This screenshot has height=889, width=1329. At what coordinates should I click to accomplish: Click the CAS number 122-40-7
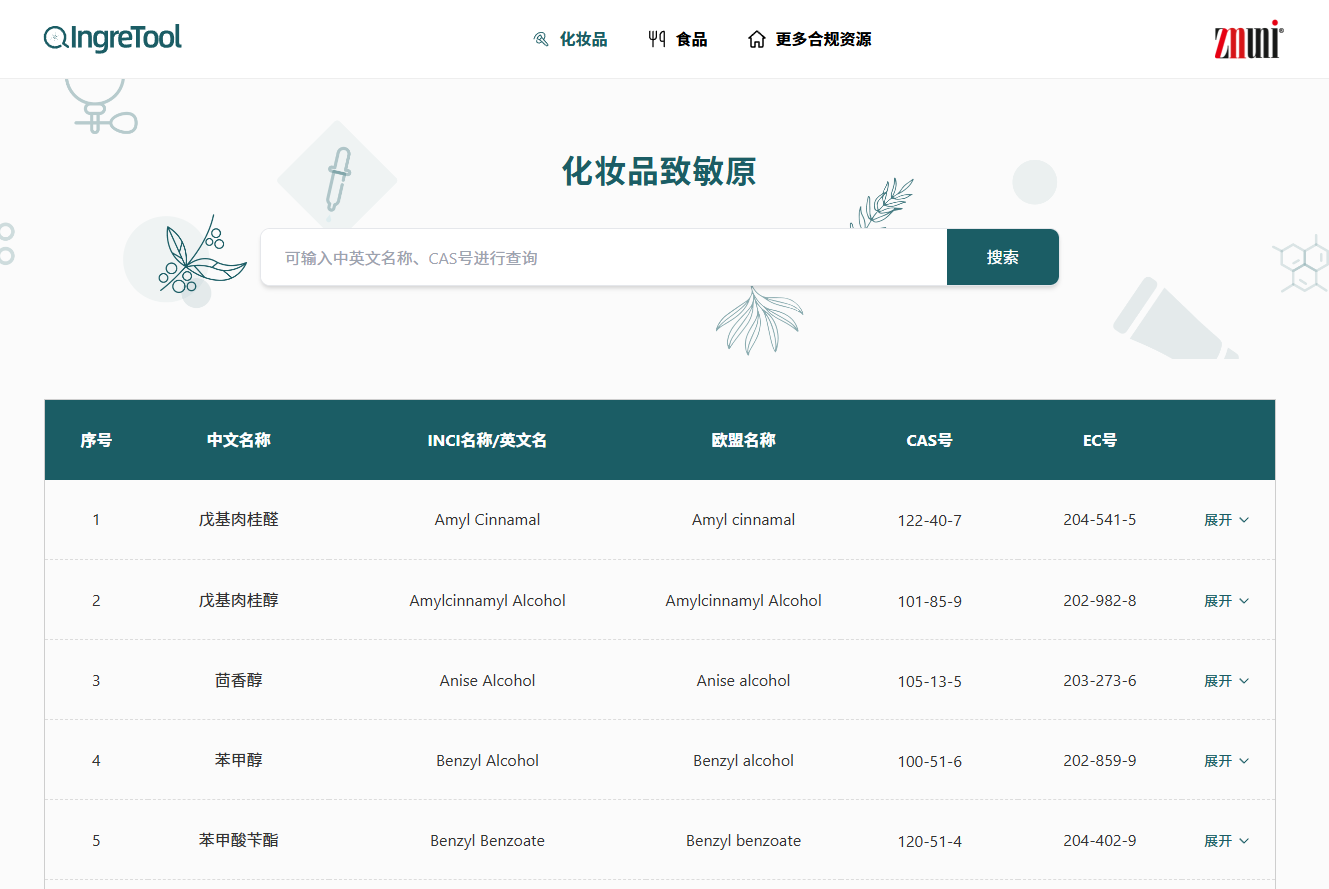point(929,521)
